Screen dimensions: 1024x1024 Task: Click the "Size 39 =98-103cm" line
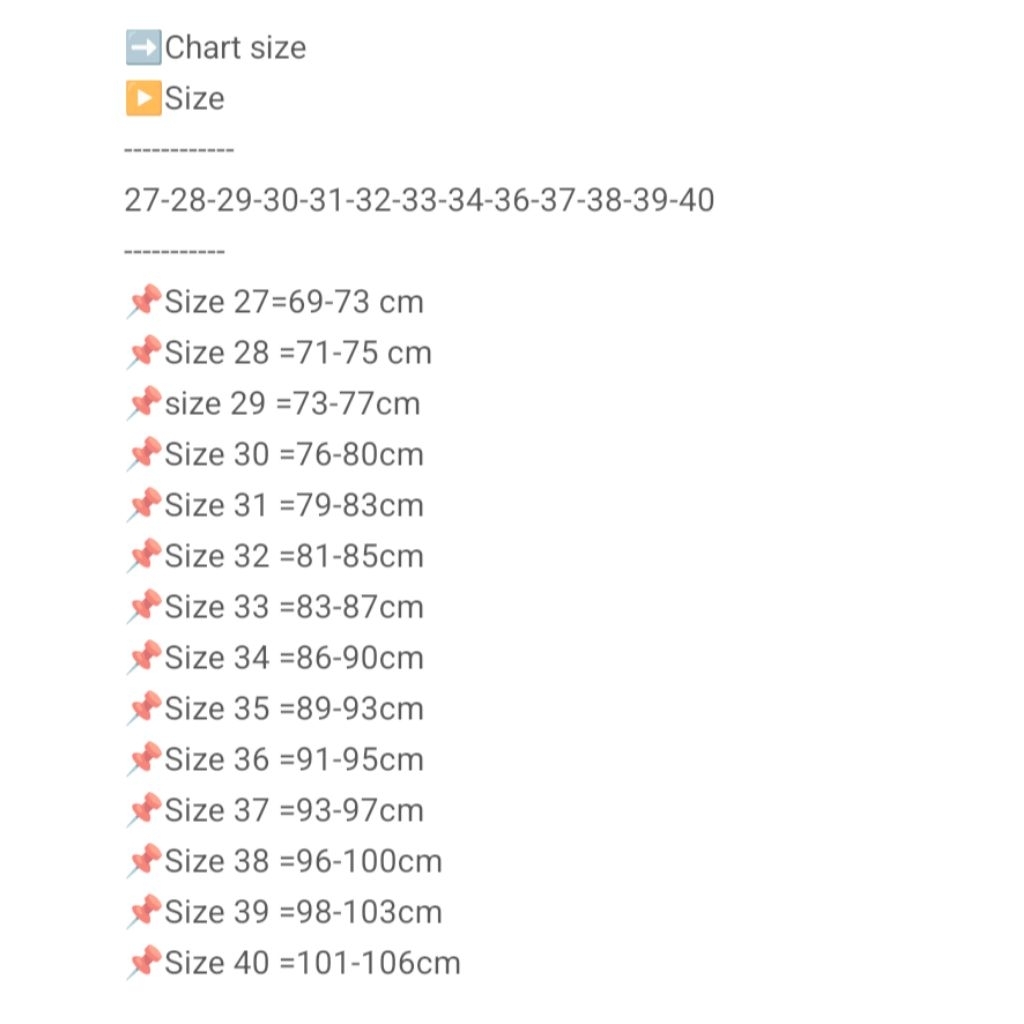303,912
